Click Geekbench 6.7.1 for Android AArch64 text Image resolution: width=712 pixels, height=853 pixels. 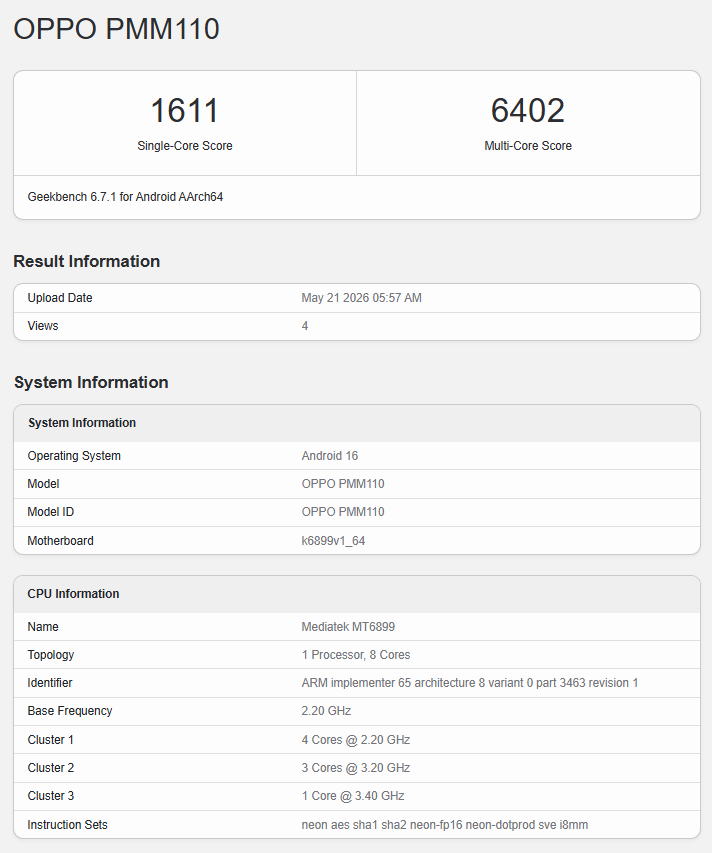(x=125, y=197)
